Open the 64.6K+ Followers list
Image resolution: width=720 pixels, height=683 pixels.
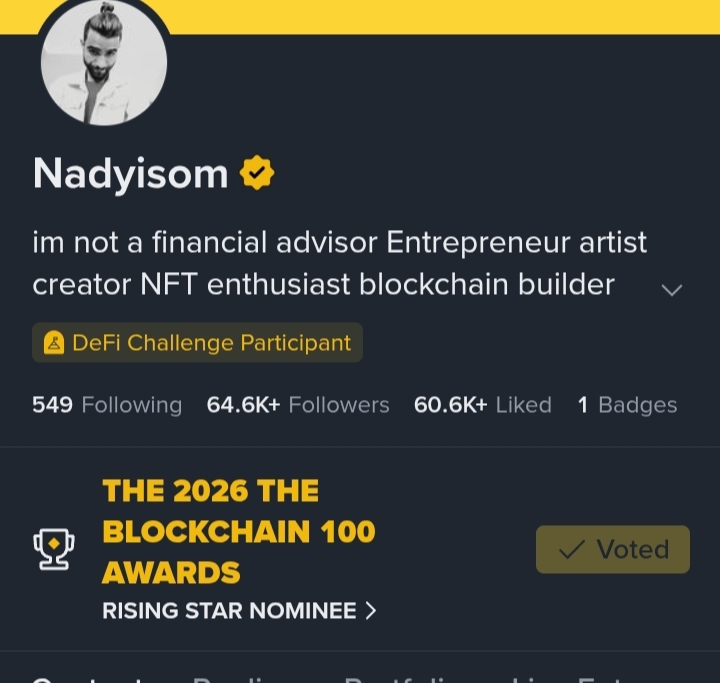[x=298, y=405]
